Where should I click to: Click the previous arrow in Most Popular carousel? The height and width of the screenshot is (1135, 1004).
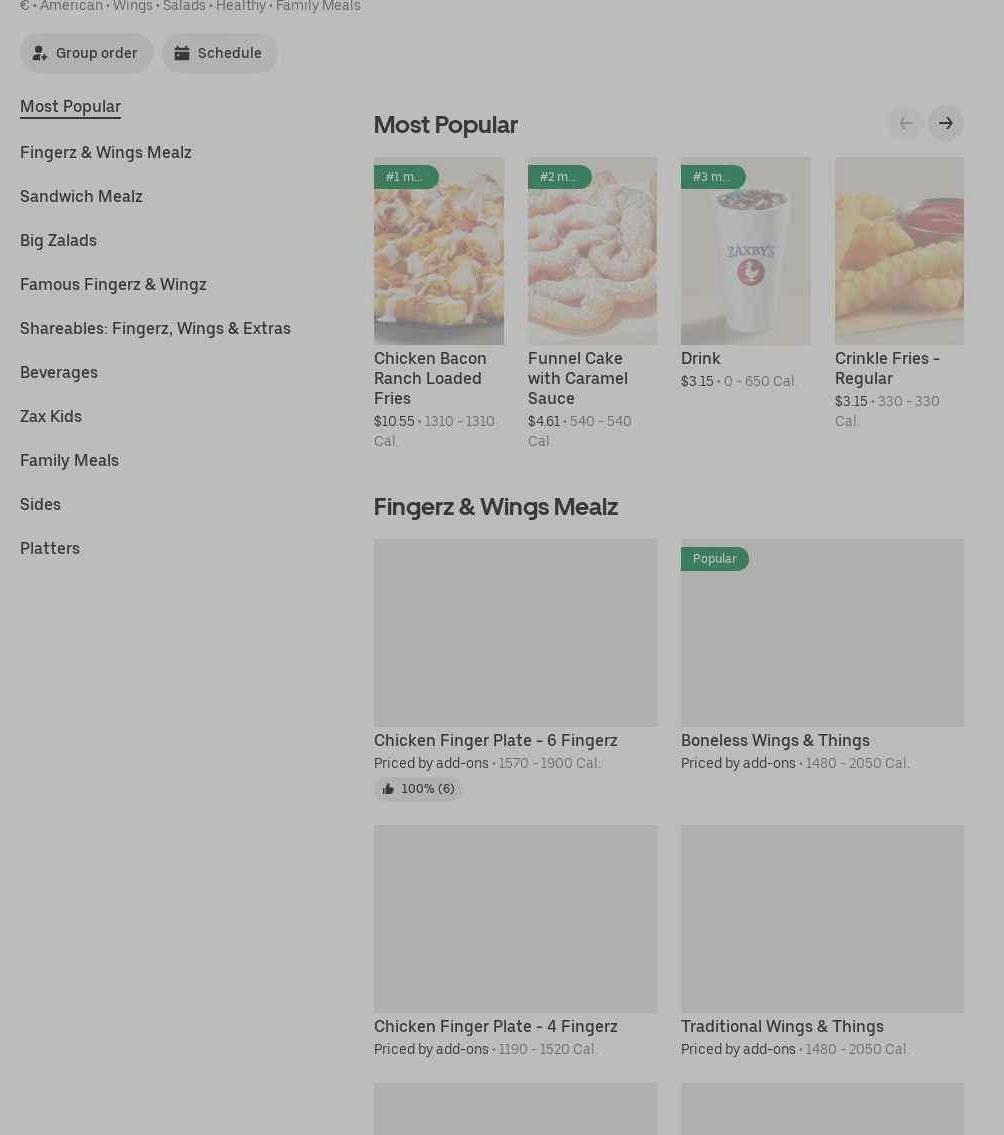click(906, 123)
